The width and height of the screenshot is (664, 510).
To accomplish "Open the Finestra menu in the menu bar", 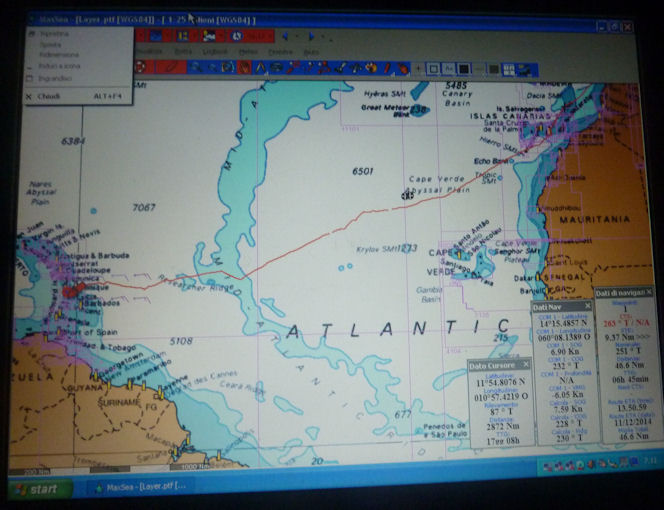I will click(280, 52).
